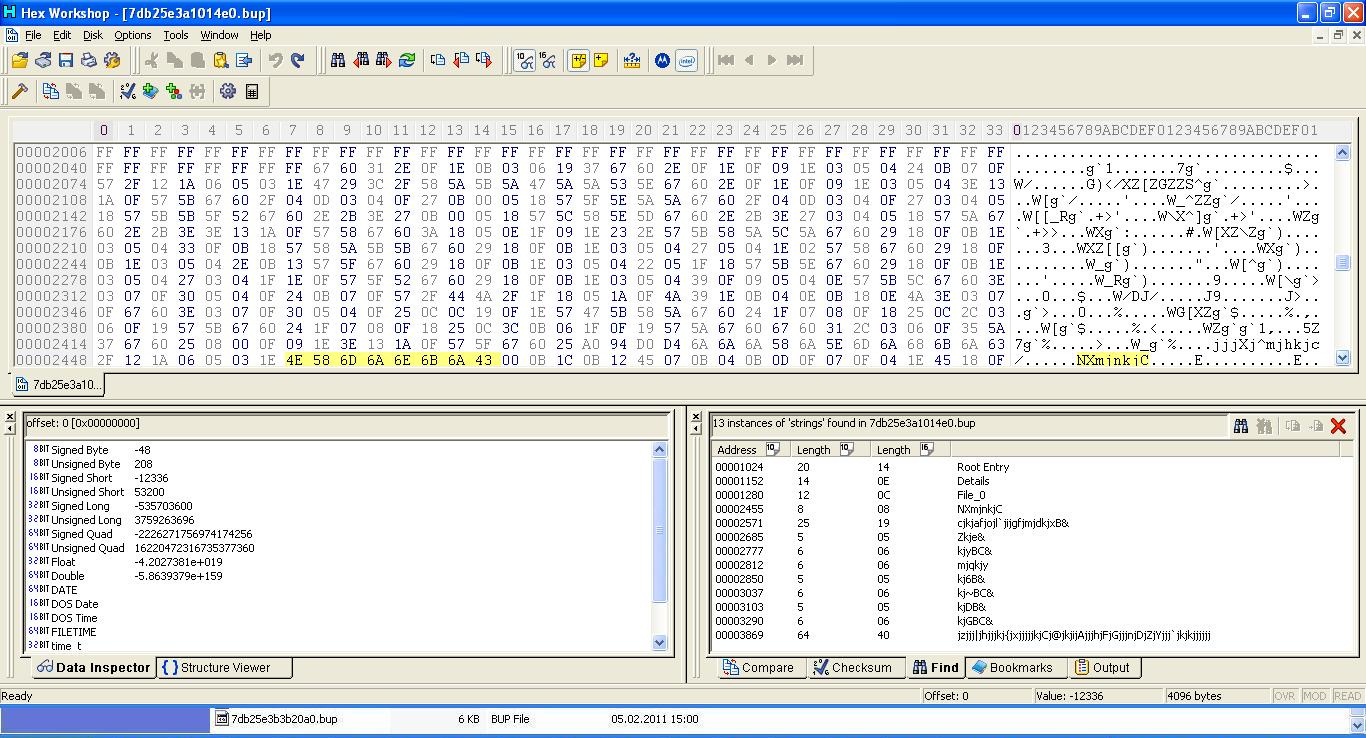This screenshot has height=738, width=1368.
Task: Toggle second Length column hex format icon
Action: tap(926, 449)
